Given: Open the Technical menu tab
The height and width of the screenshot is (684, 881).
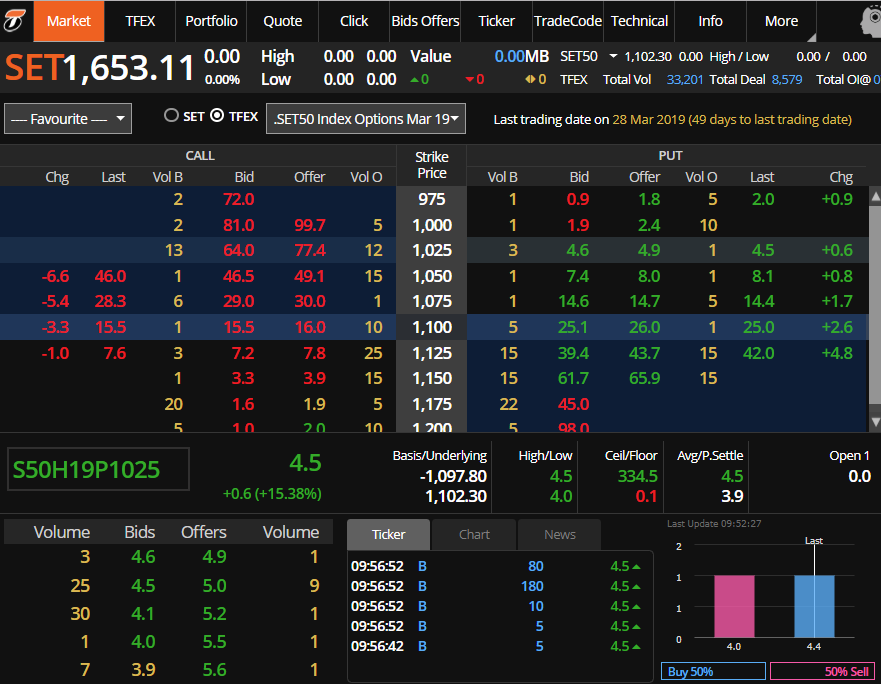Looking at the screenshot, I should (x=639, y=21).
